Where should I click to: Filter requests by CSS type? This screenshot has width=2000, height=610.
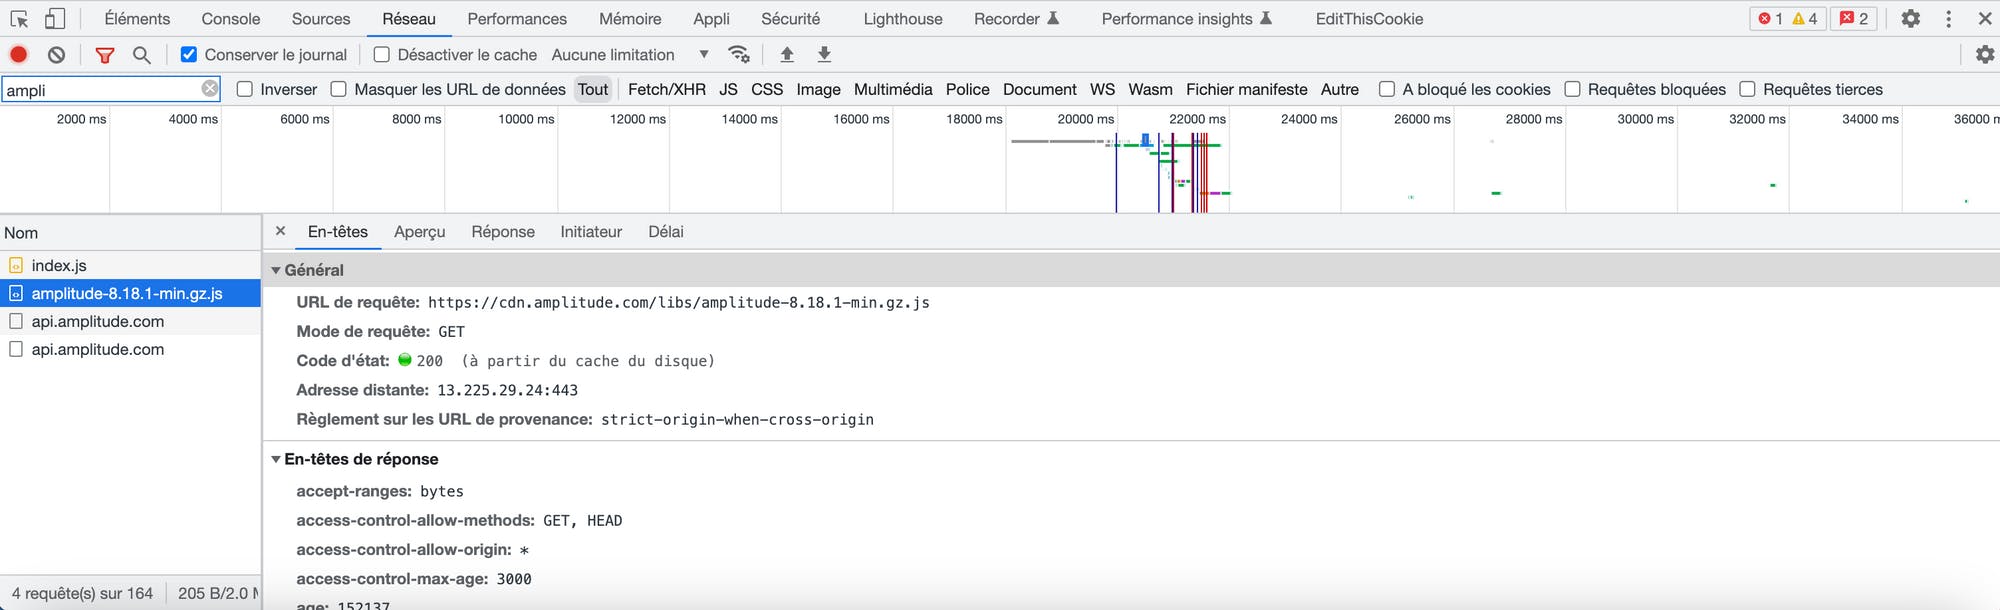[767, 89]
